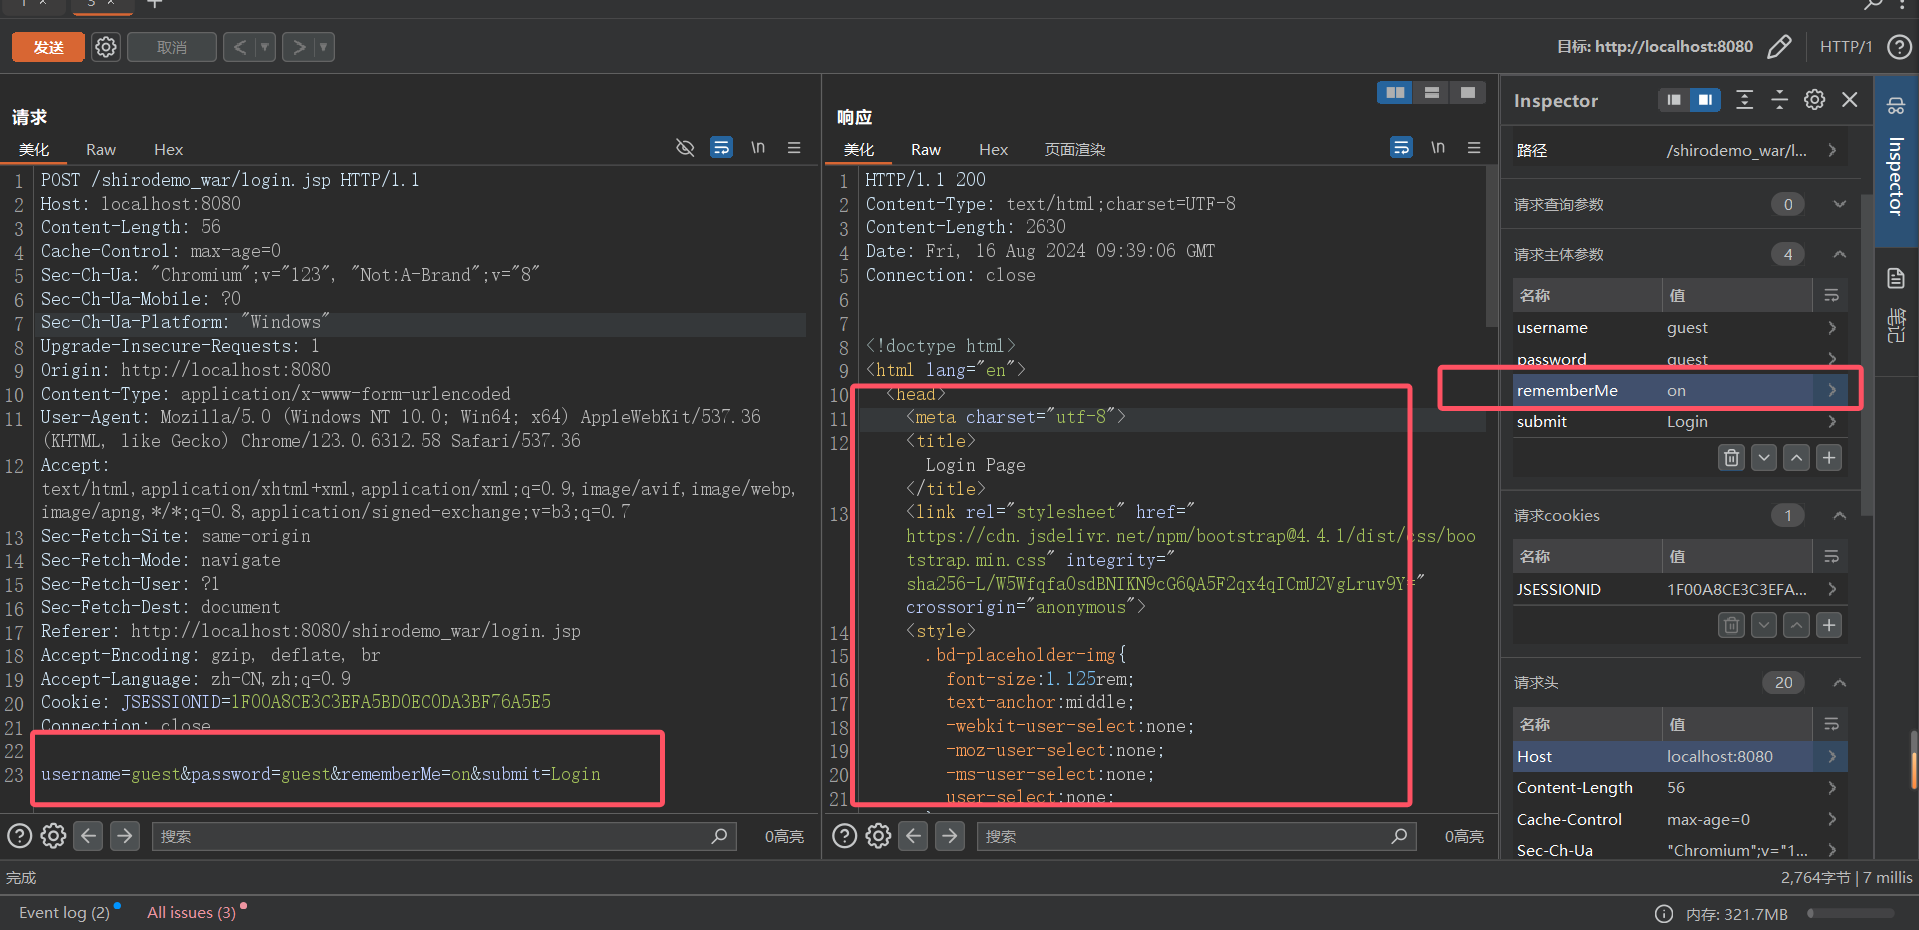This screenshot has width=1919, height=930.
Task: Open send options gear next to 发送
Action: 106,47
